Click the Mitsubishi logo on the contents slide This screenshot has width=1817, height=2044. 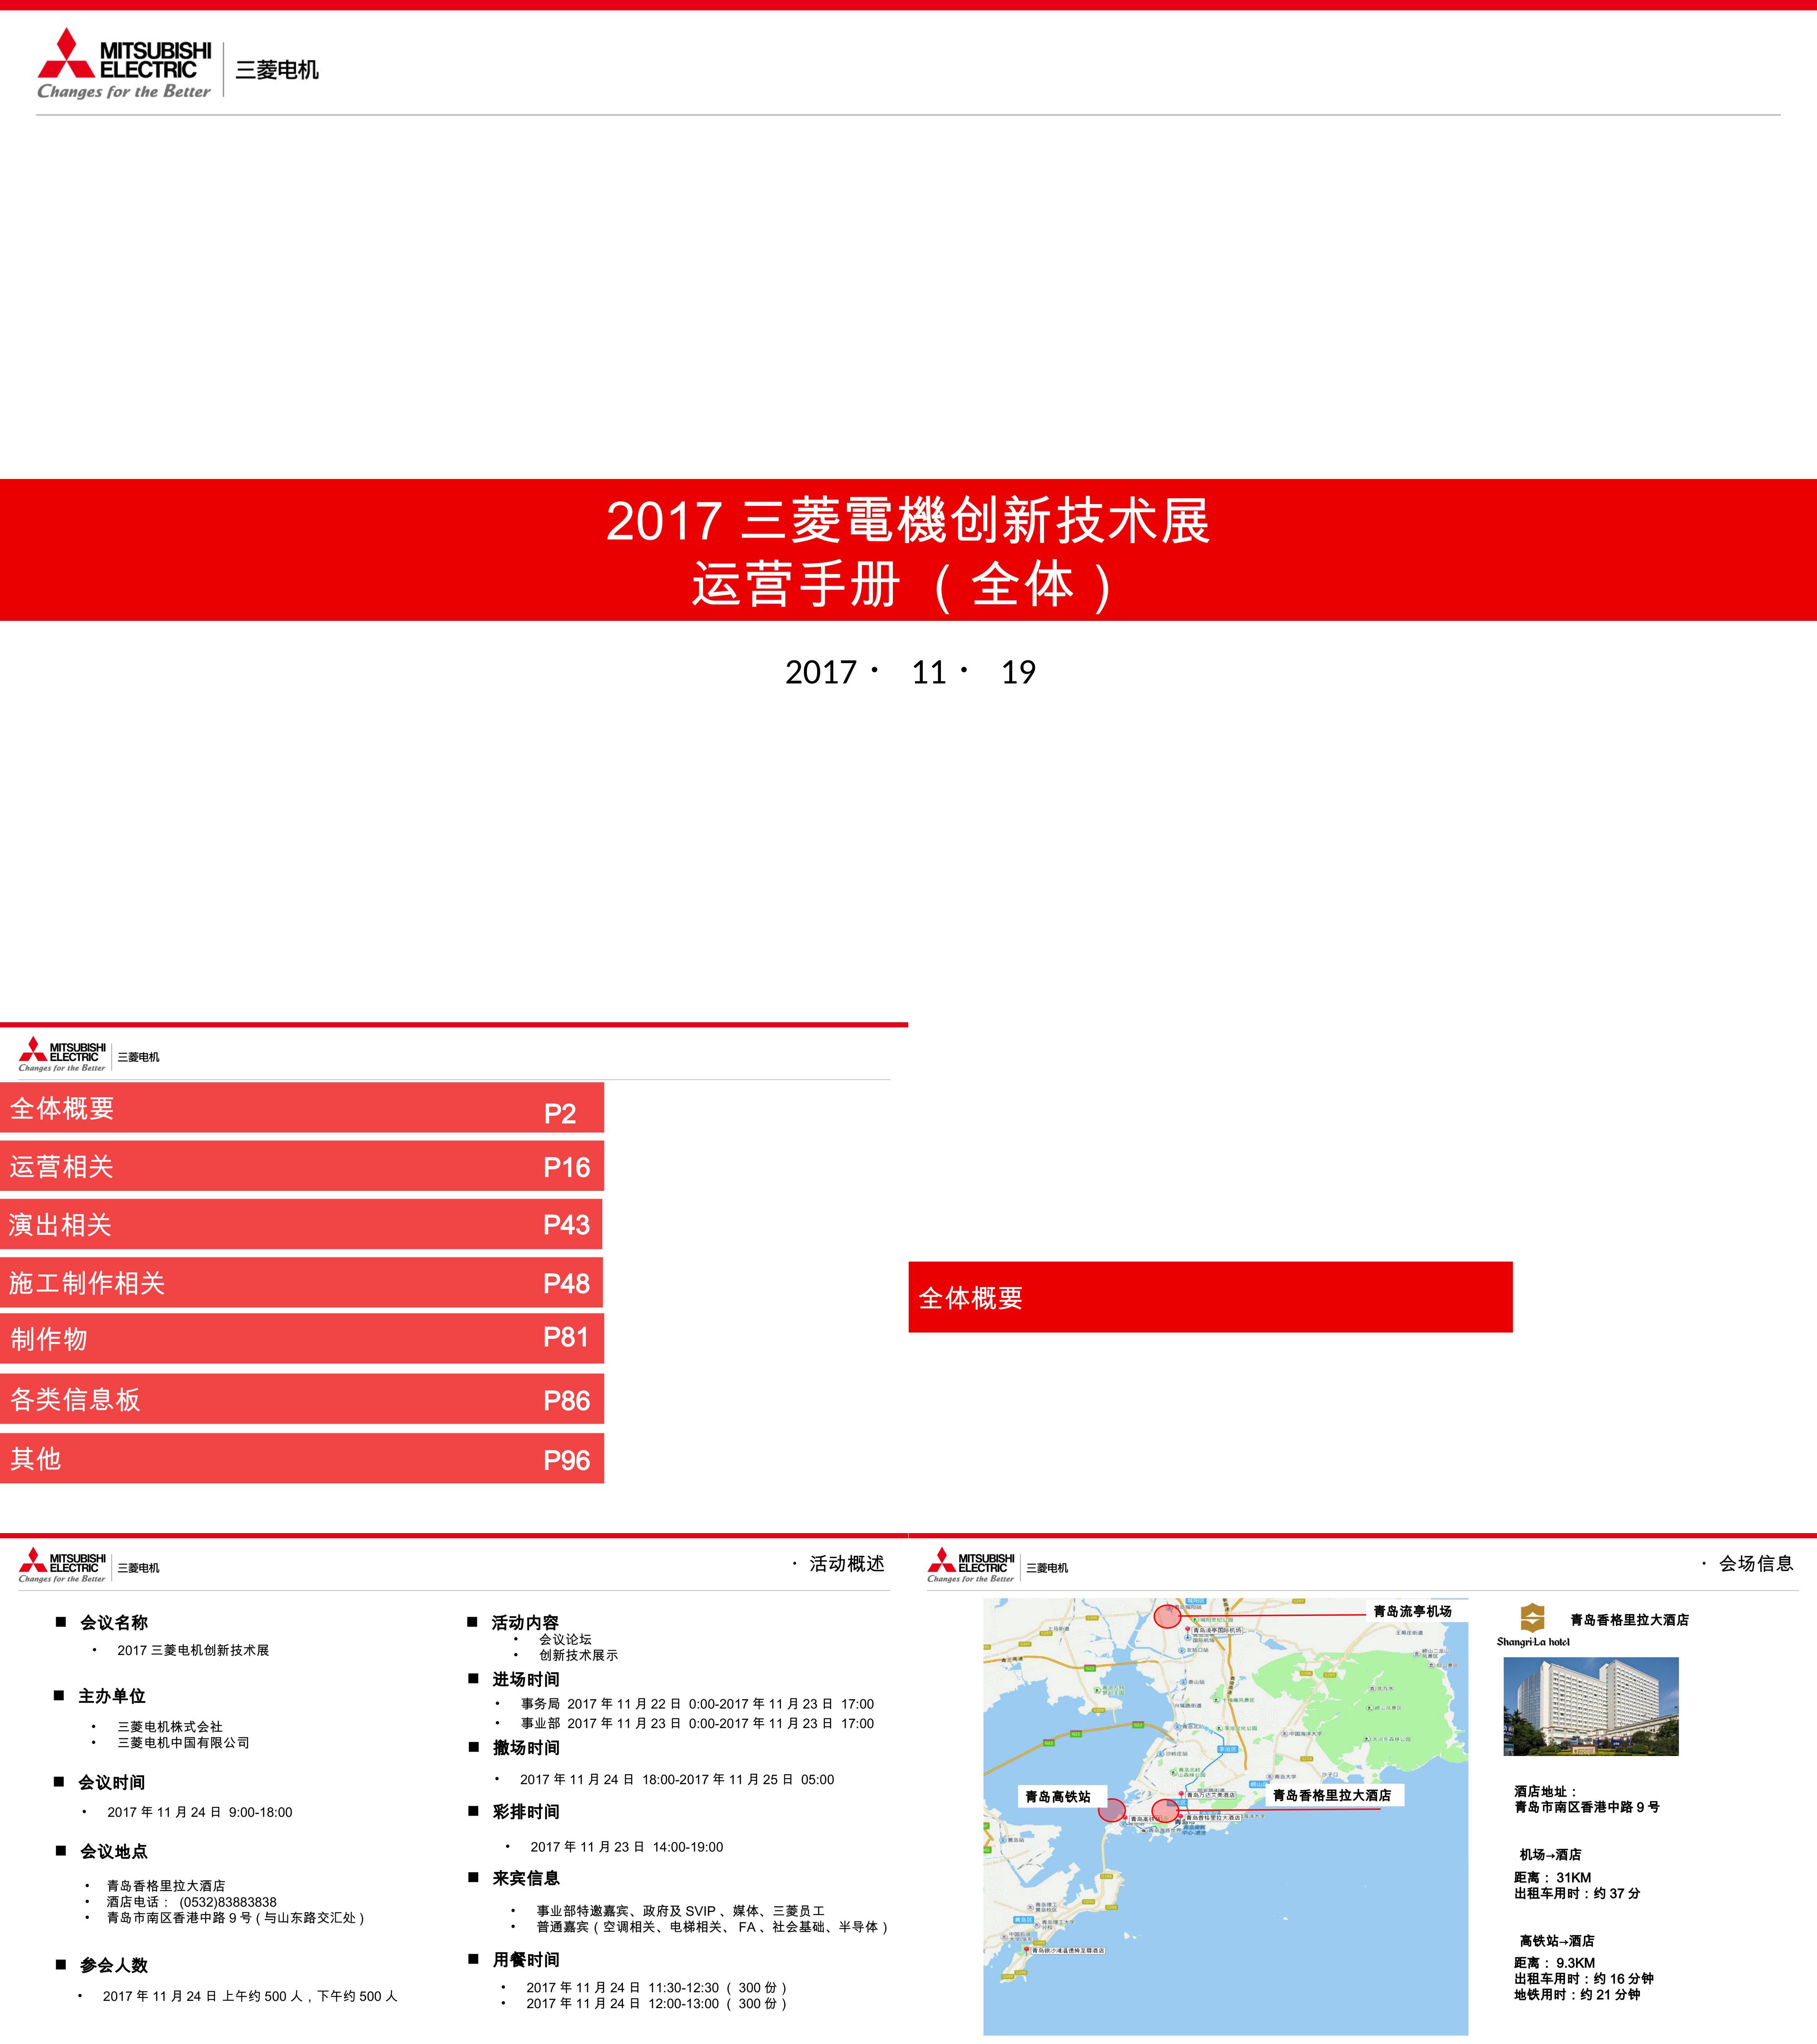click(x=62, y=1055)
